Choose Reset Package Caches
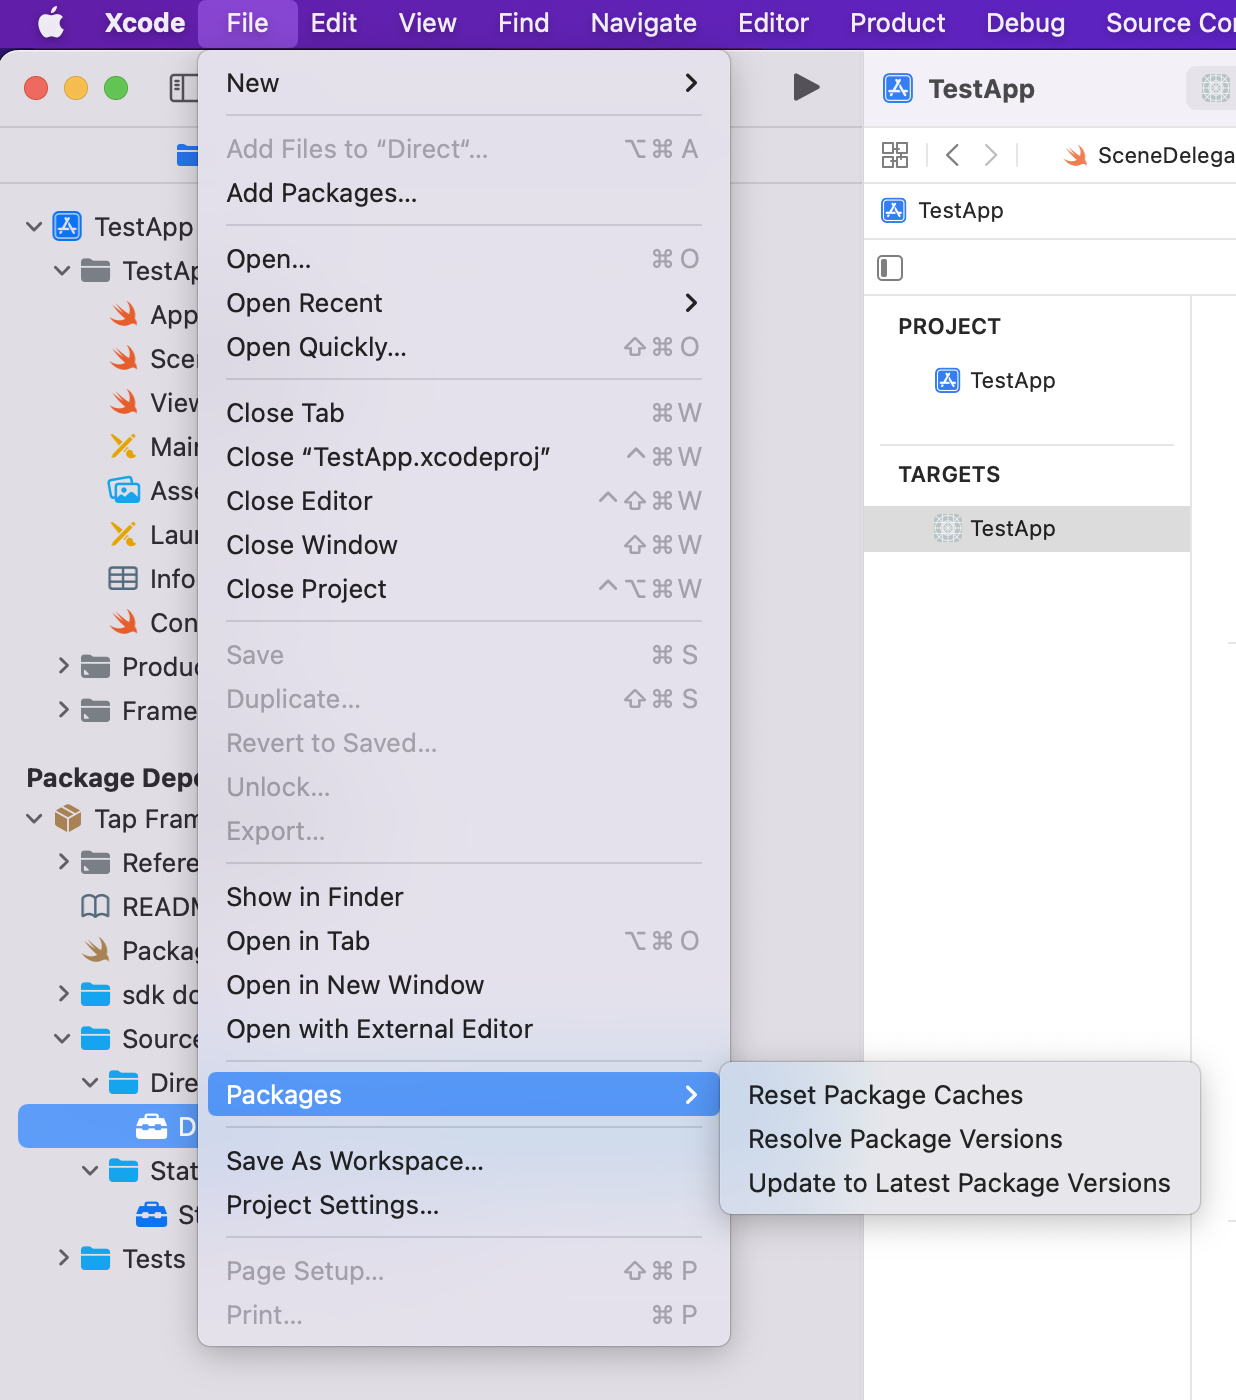This screenshot has height=1400, width=1236. [x=960, y=1095]
